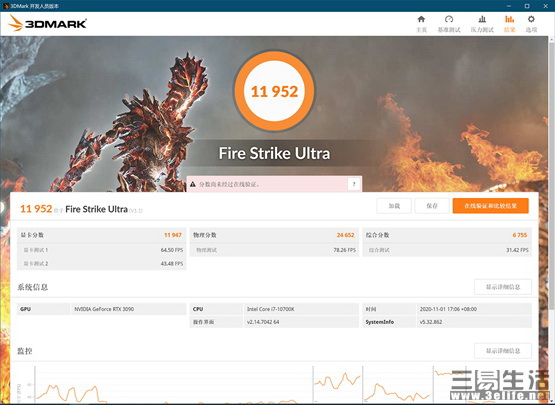Click the 保存 (Save) button
The height and width of the screenshot is (405, 555).
[432, 206]
